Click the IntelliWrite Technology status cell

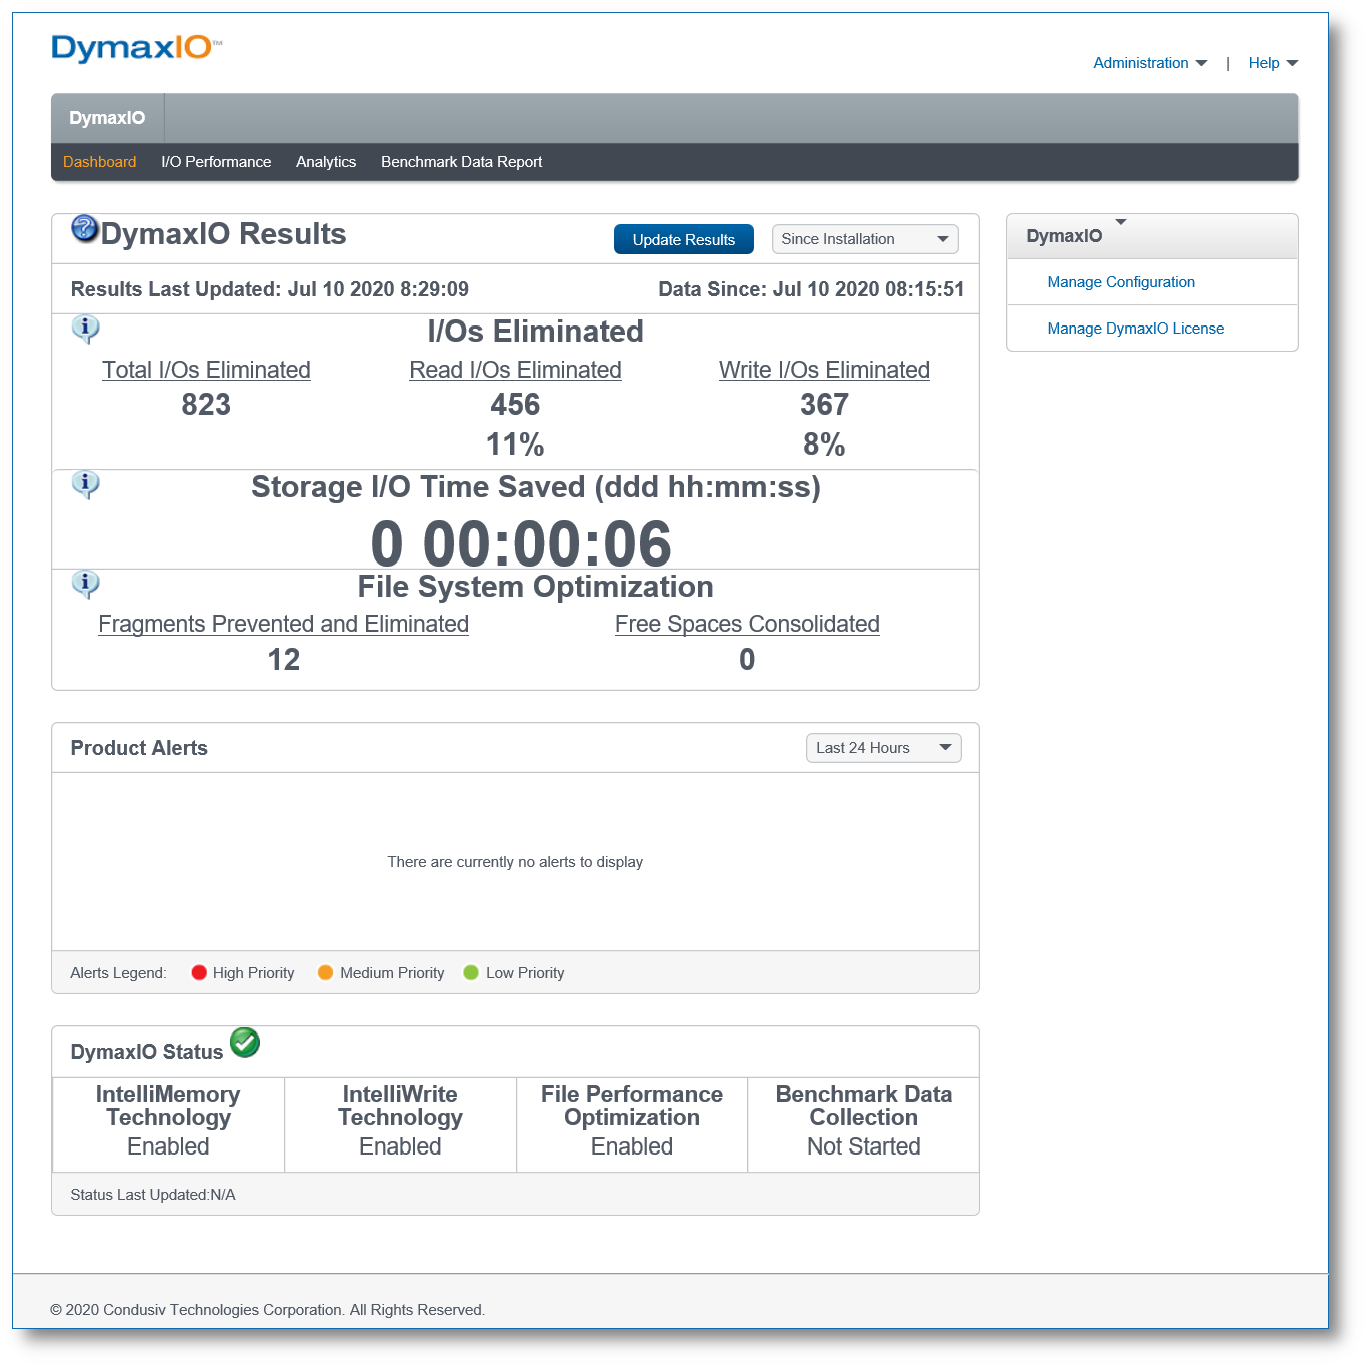point(400,1124)
